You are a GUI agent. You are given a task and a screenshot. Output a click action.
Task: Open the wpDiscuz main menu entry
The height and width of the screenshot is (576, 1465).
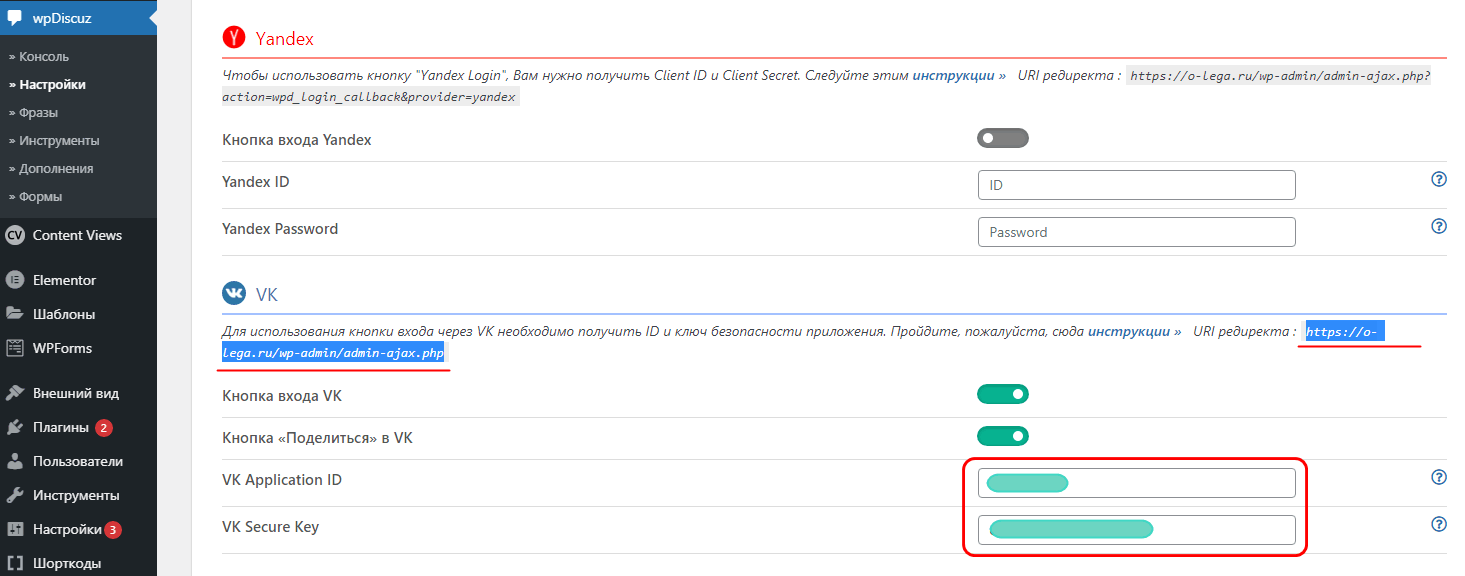tap(78, 17)
